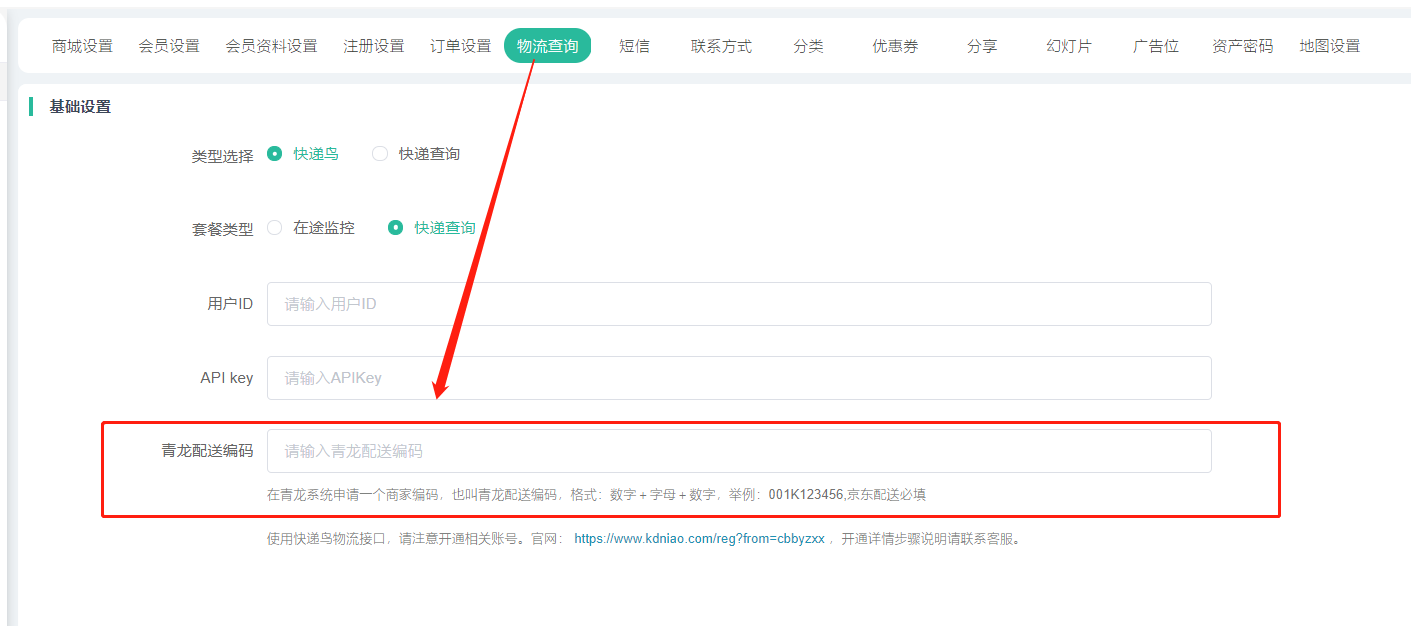This screenshot has width=1411, height=626.
Task: Open 会员资料设置 tab
Action: [x=271, y=46]
